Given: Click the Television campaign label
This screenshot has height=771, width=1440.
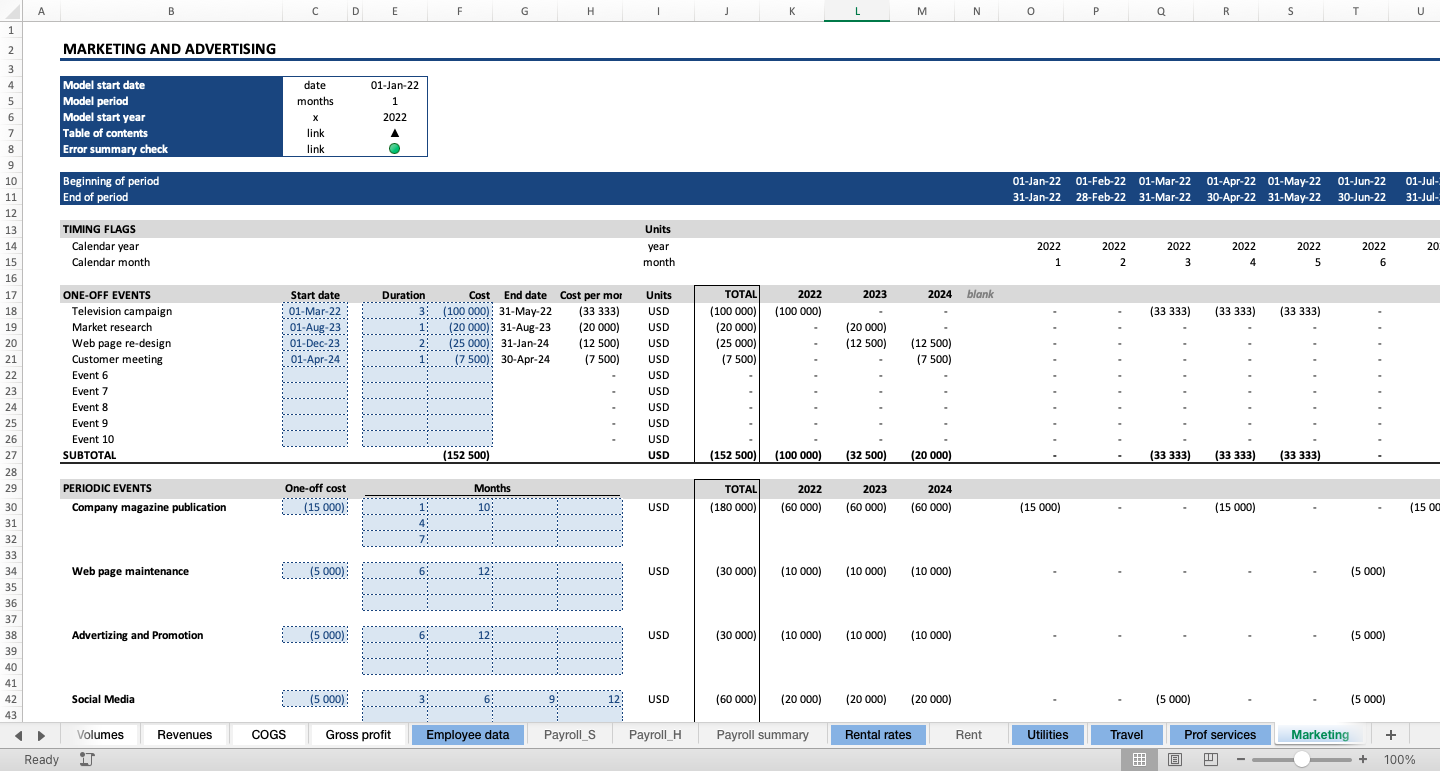Looking at the screenshot, I should coord(122,311).
